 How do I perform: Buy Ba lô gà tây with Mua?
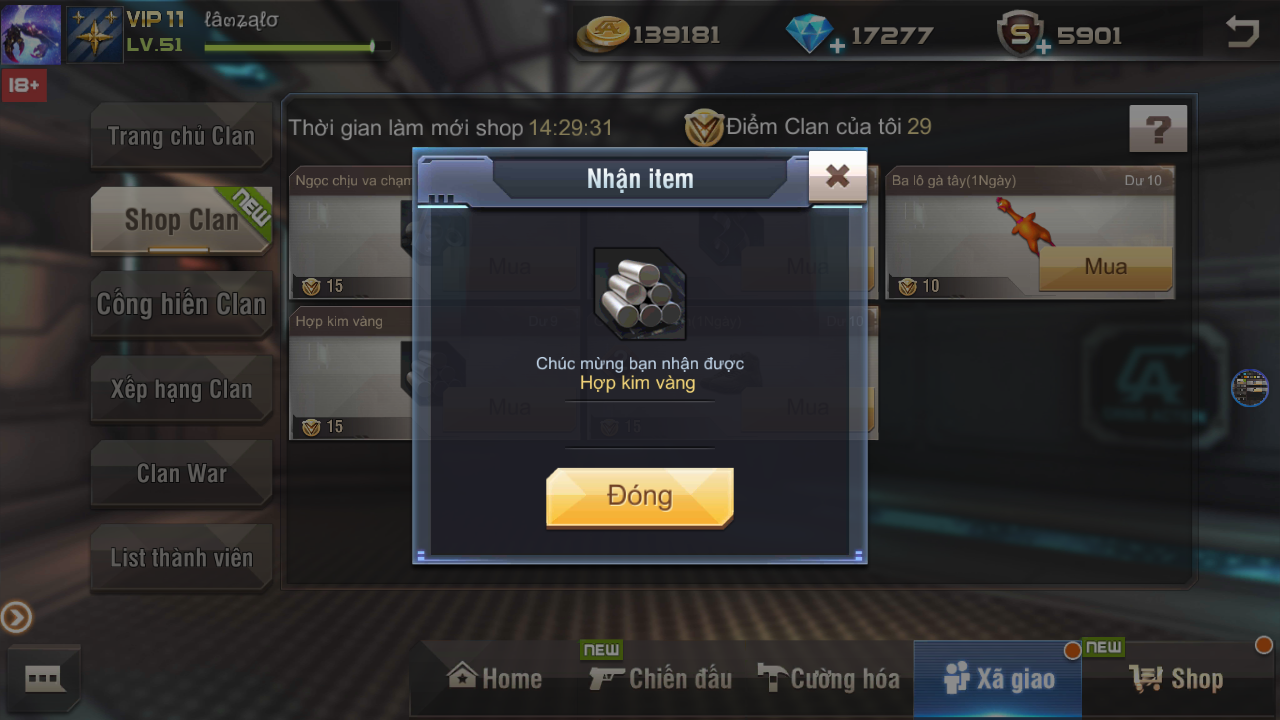click(x=1105, y=268)
